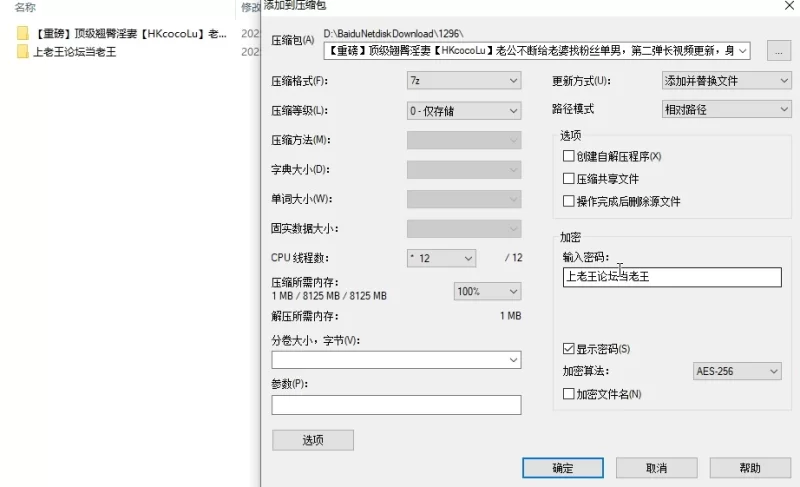Open the CPU 线程数 dropdown

point(441,258)
